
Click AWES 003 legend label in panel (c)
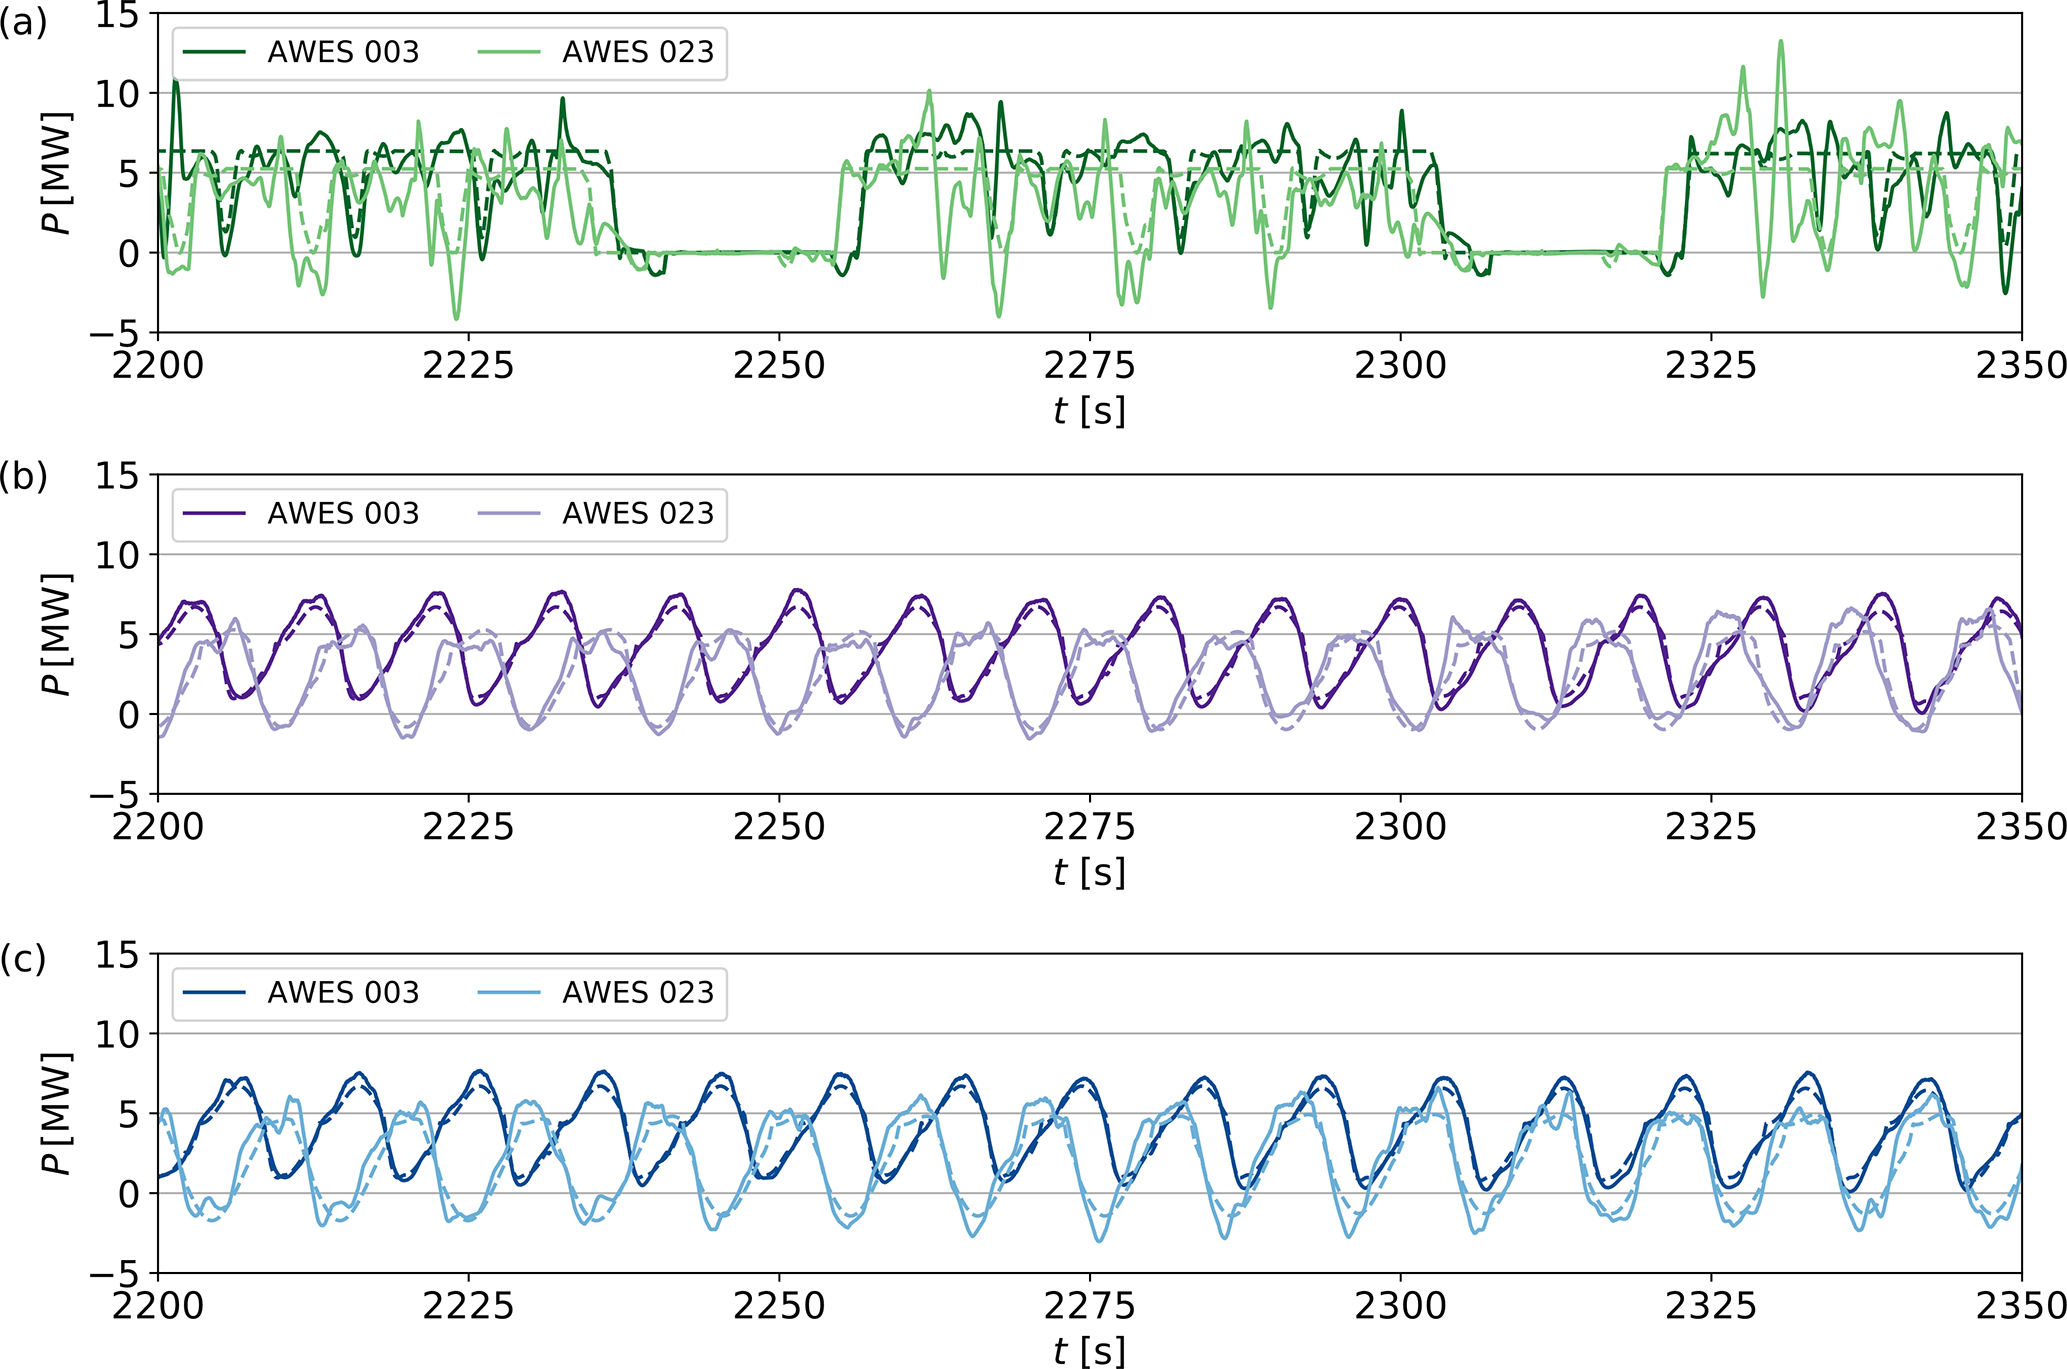click(x=343, y=993)
